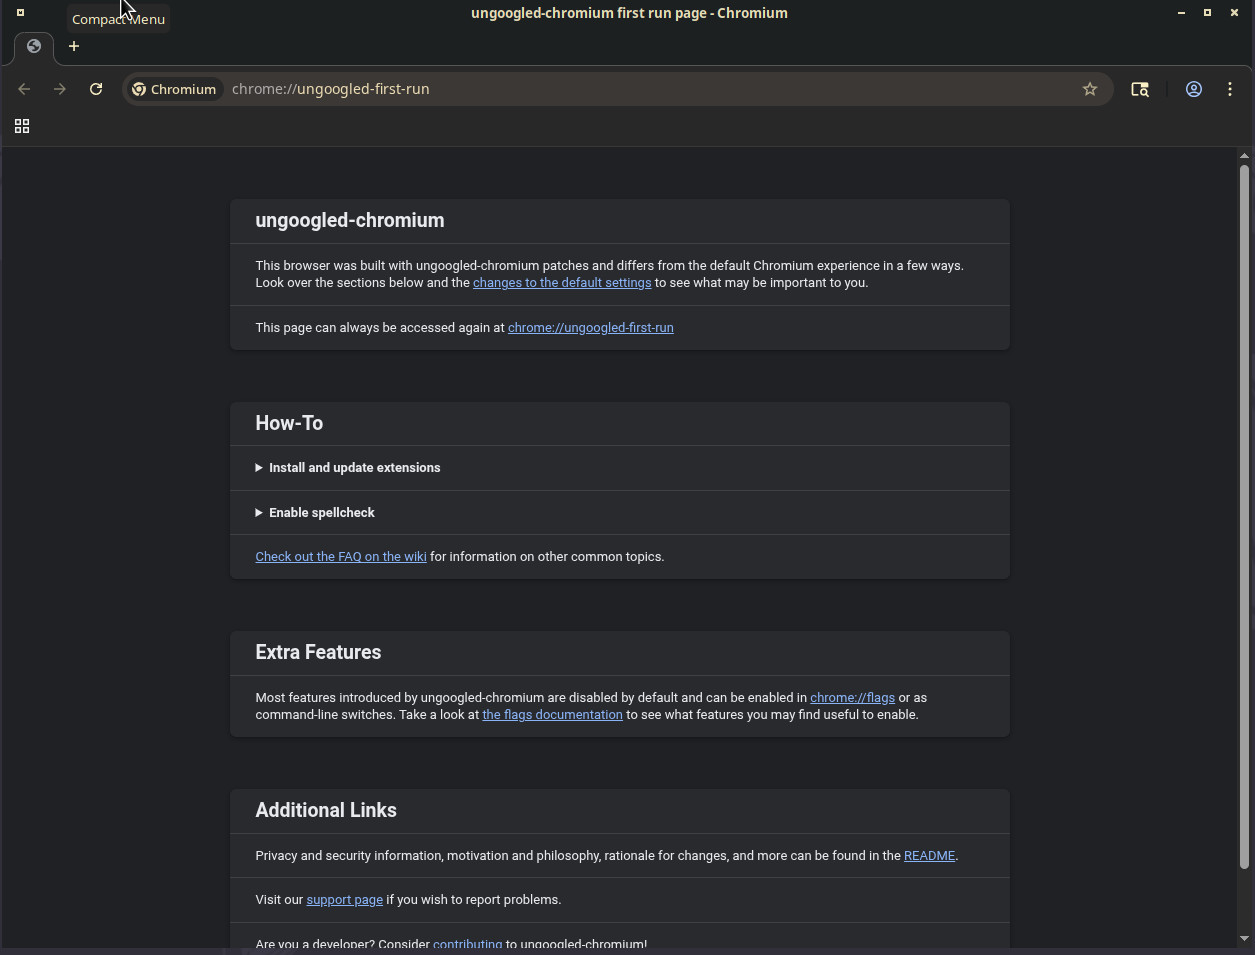Select the ungoogled-chromium first run tab
This screenshot has width=1255, height=955.
pos(33,47)
